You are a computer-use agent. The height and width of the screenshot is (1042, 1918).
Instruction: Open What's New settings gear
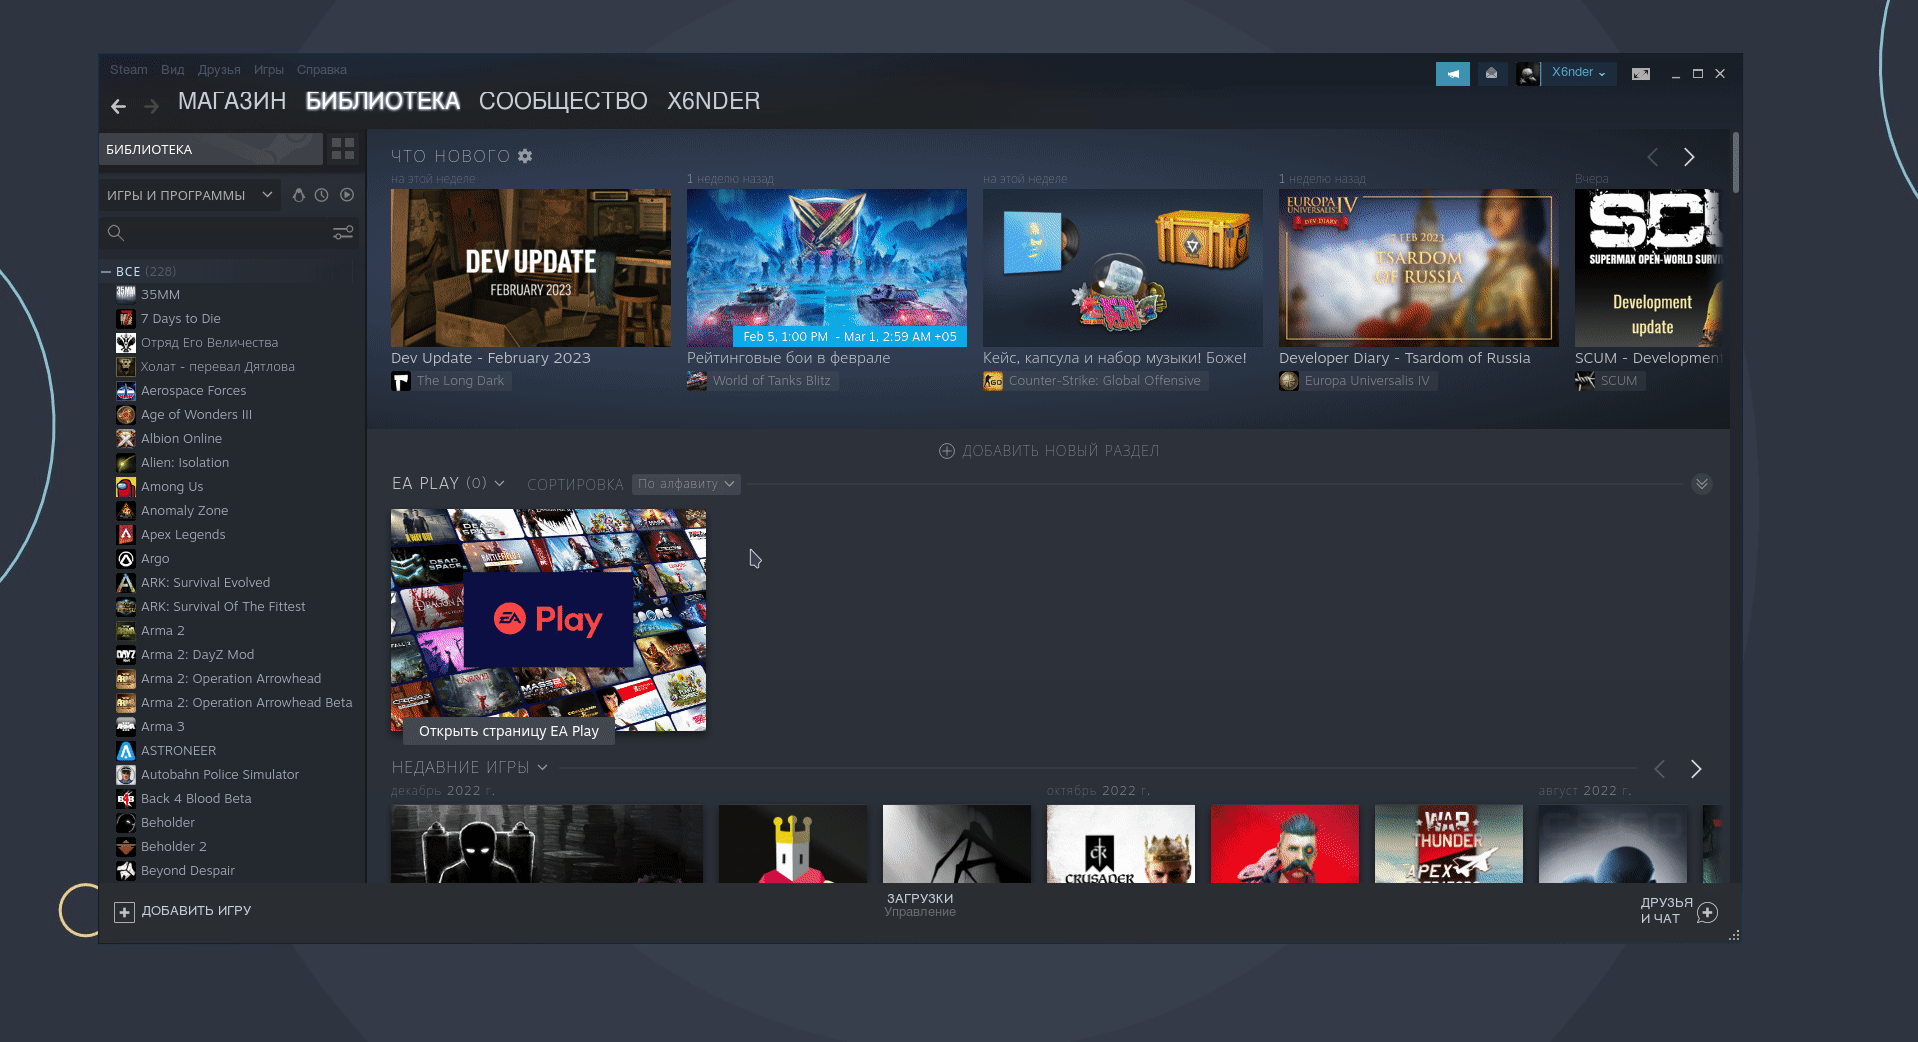[x=525, y=156]
